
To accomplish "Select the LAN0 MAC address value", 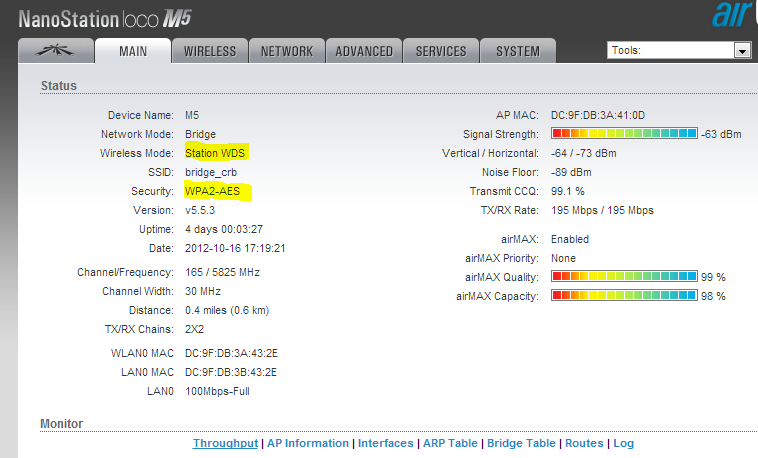I will (x=231, y=372).
